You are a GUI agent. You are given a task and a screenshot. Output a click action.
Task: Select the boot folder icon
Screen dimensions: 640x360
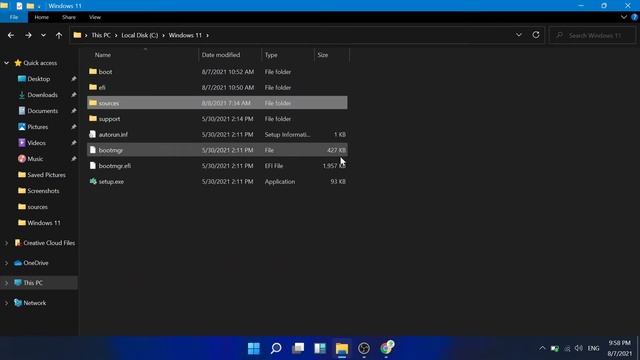pos(93,71)
